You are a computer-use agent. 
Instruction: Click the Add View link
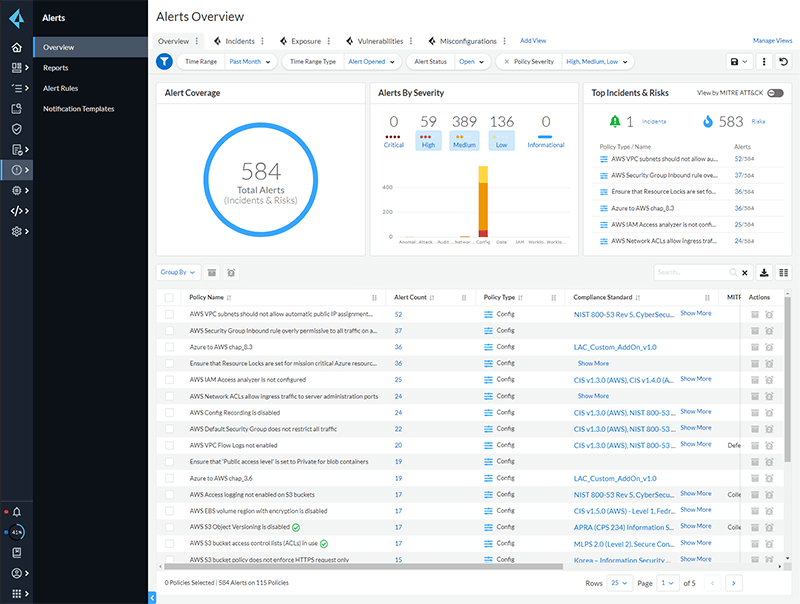[533, 41]
